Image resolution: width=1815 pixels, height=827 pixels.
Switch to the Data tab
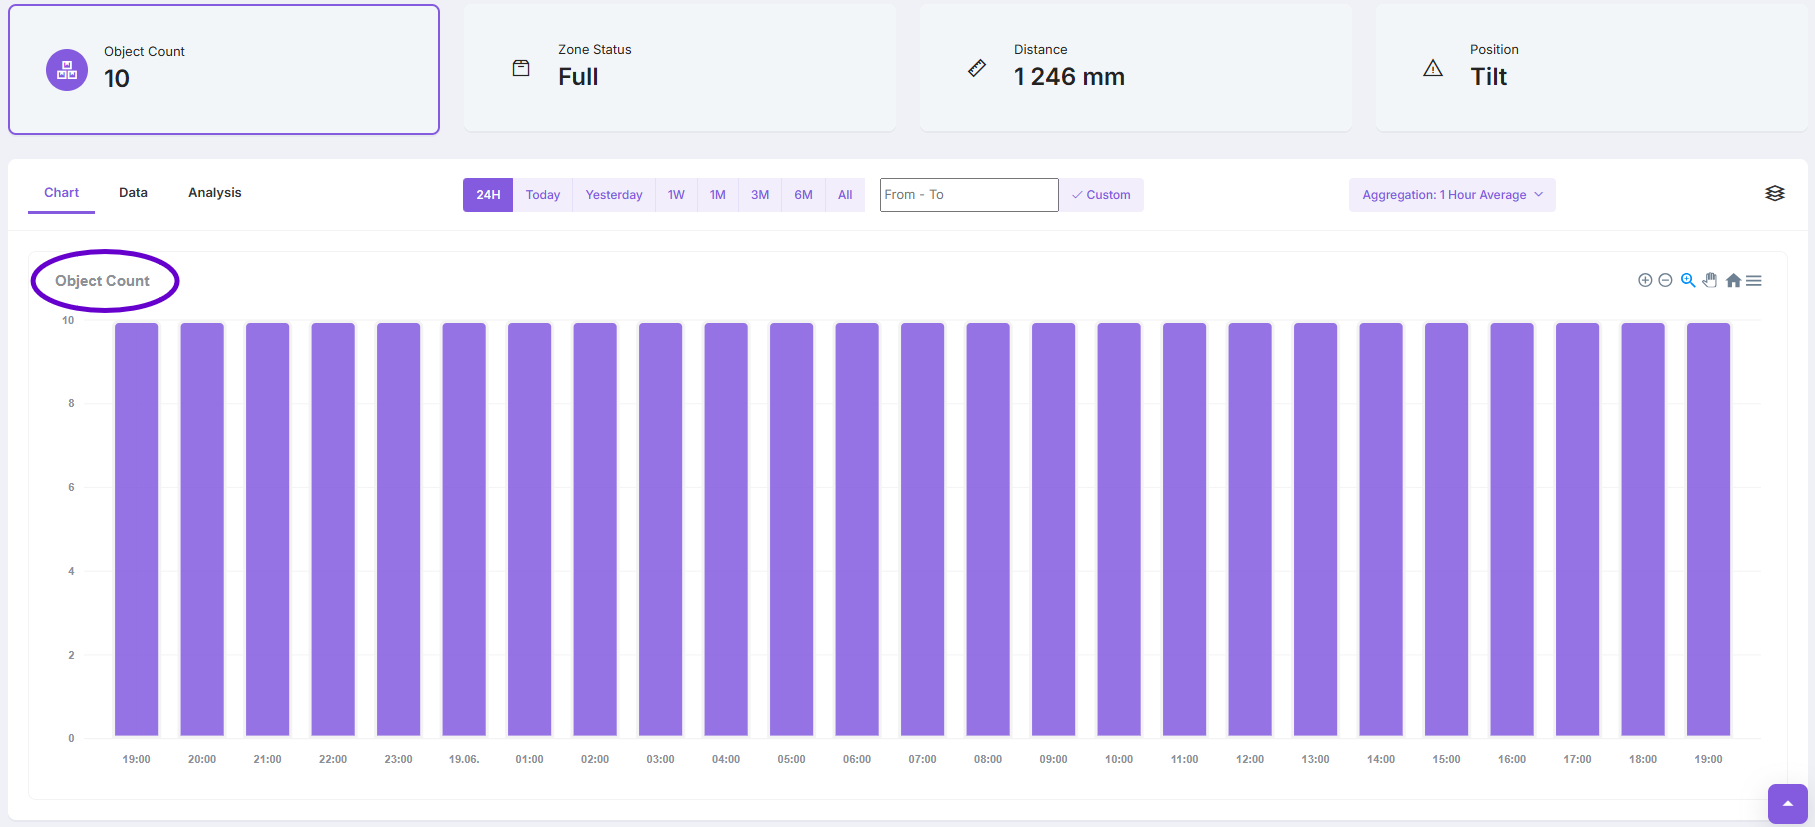tap(133, 193)
